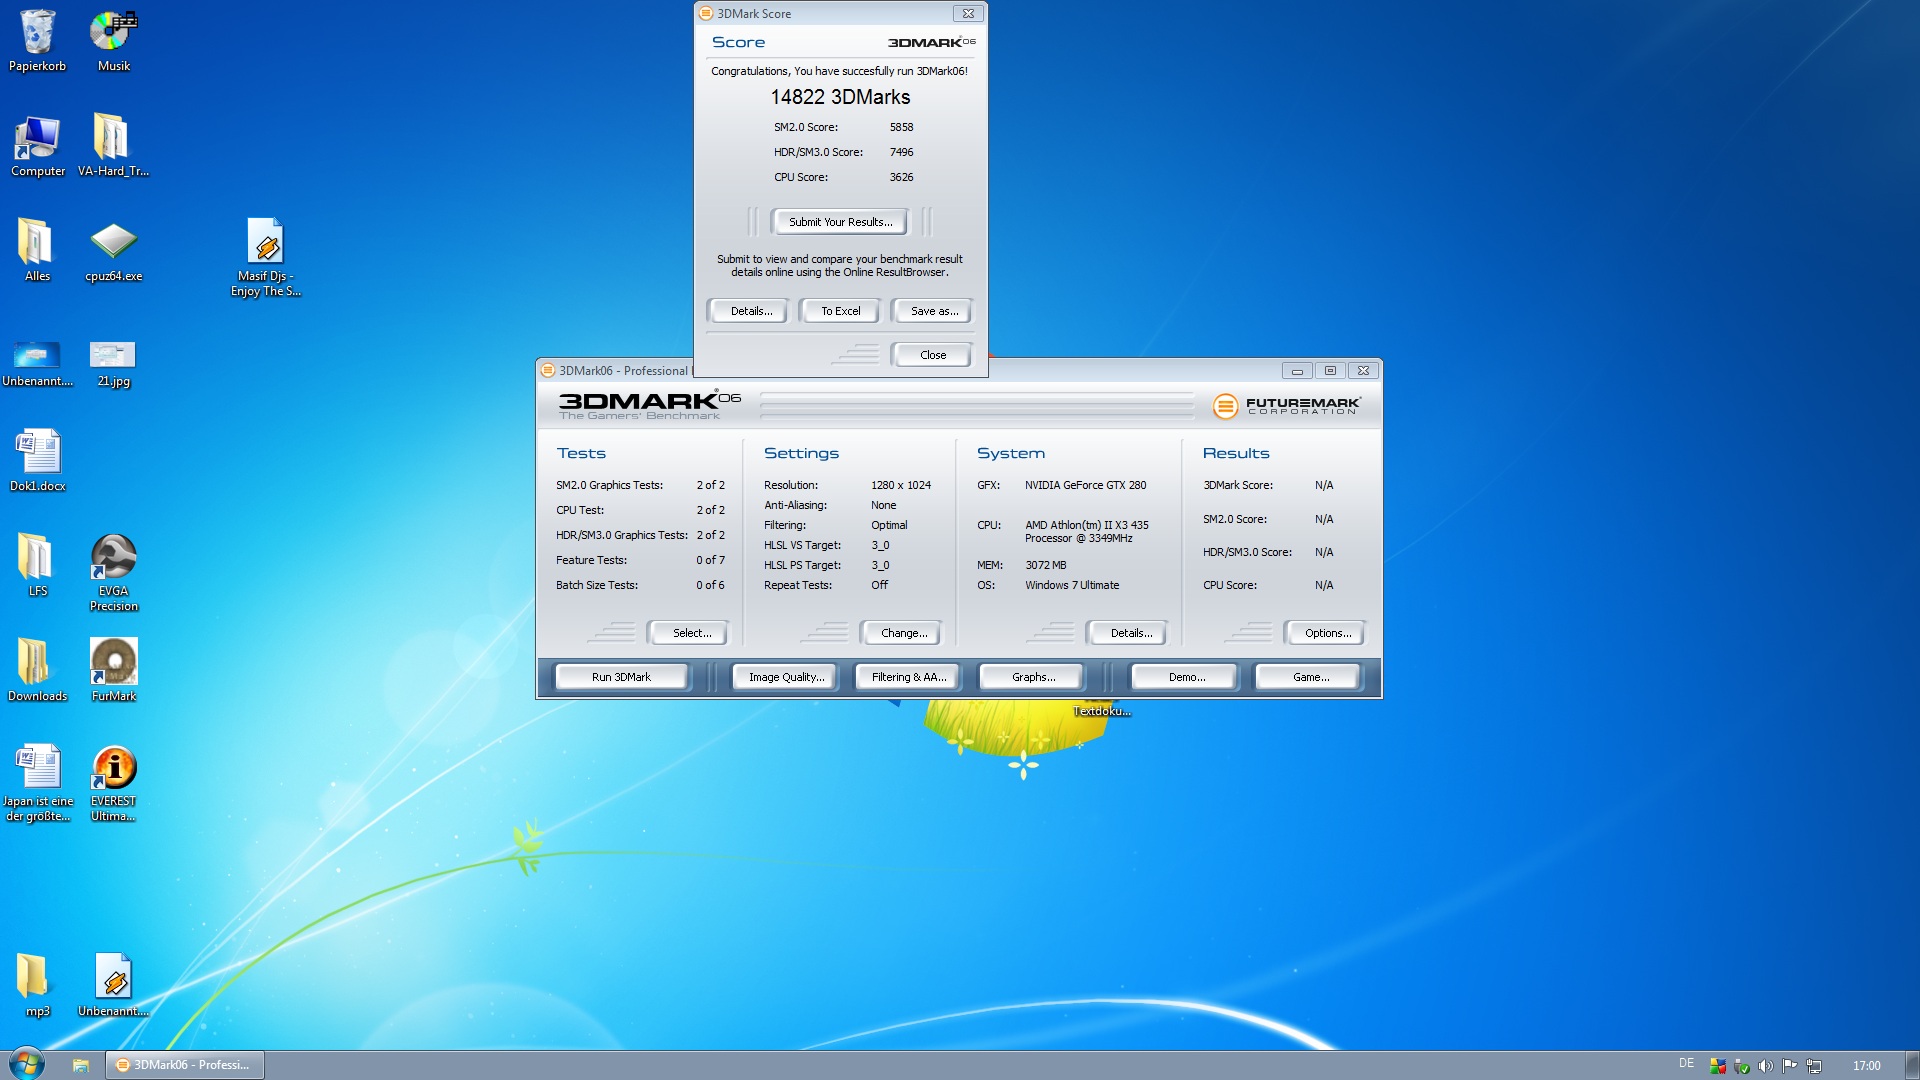1920x1080 pixels.
Task: Click the Futuremark Corporation logo
Action: 1286,405
